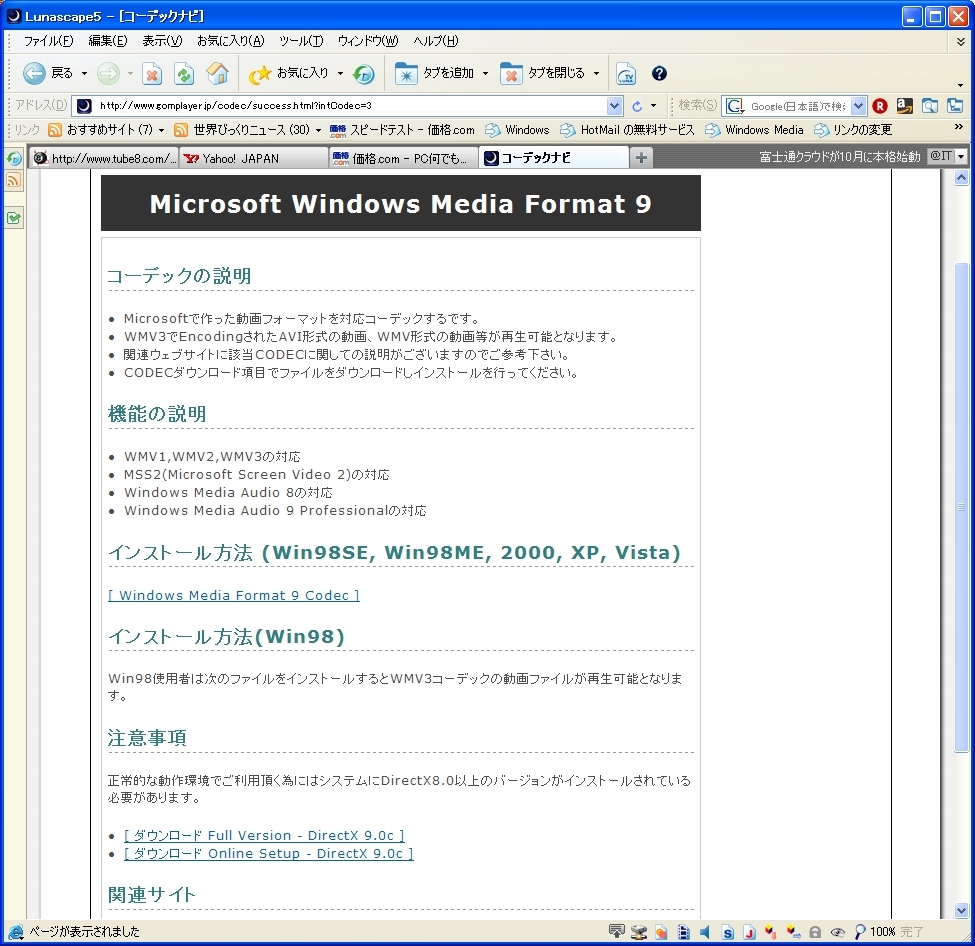This screenshot has width=975, height=946.
Task: Open the 編集(E) menu
Action: point(108,41)
